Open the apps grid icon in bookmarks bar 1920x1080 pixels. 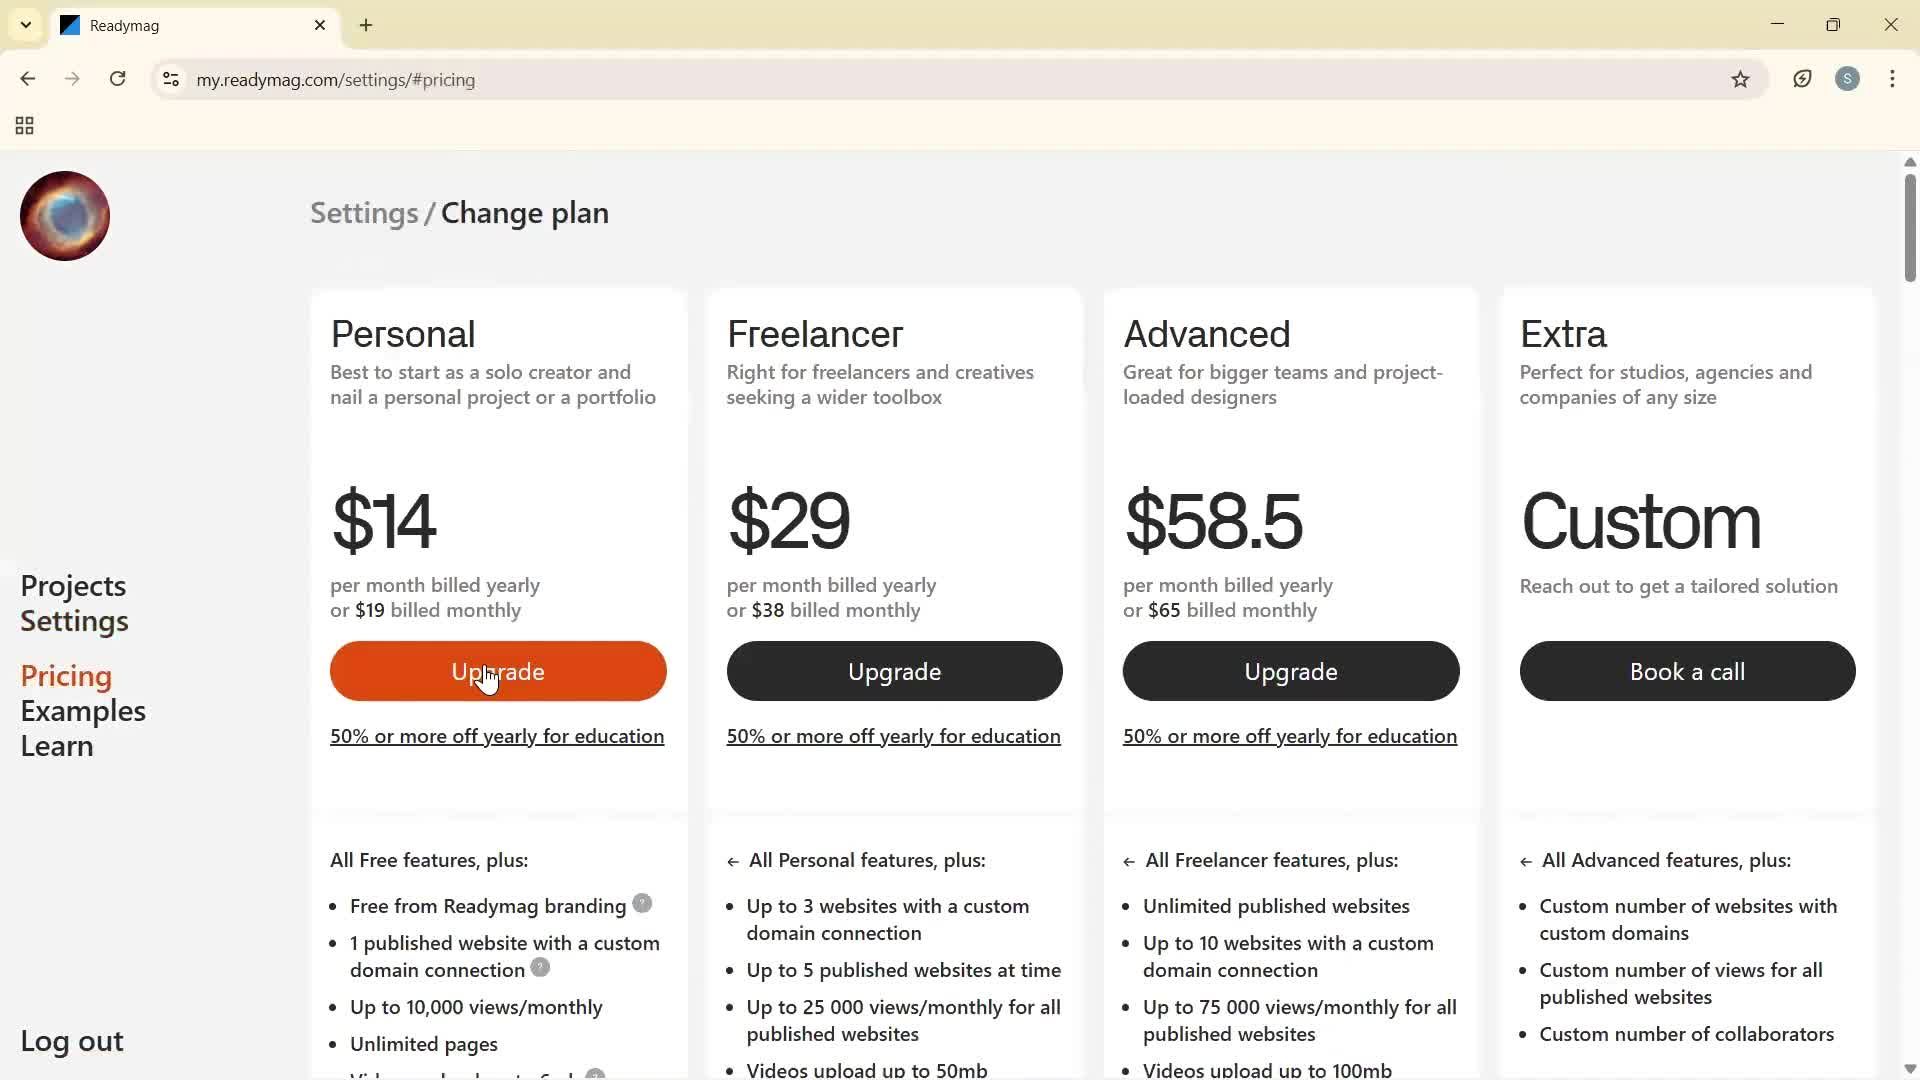(x=25, y=126)
